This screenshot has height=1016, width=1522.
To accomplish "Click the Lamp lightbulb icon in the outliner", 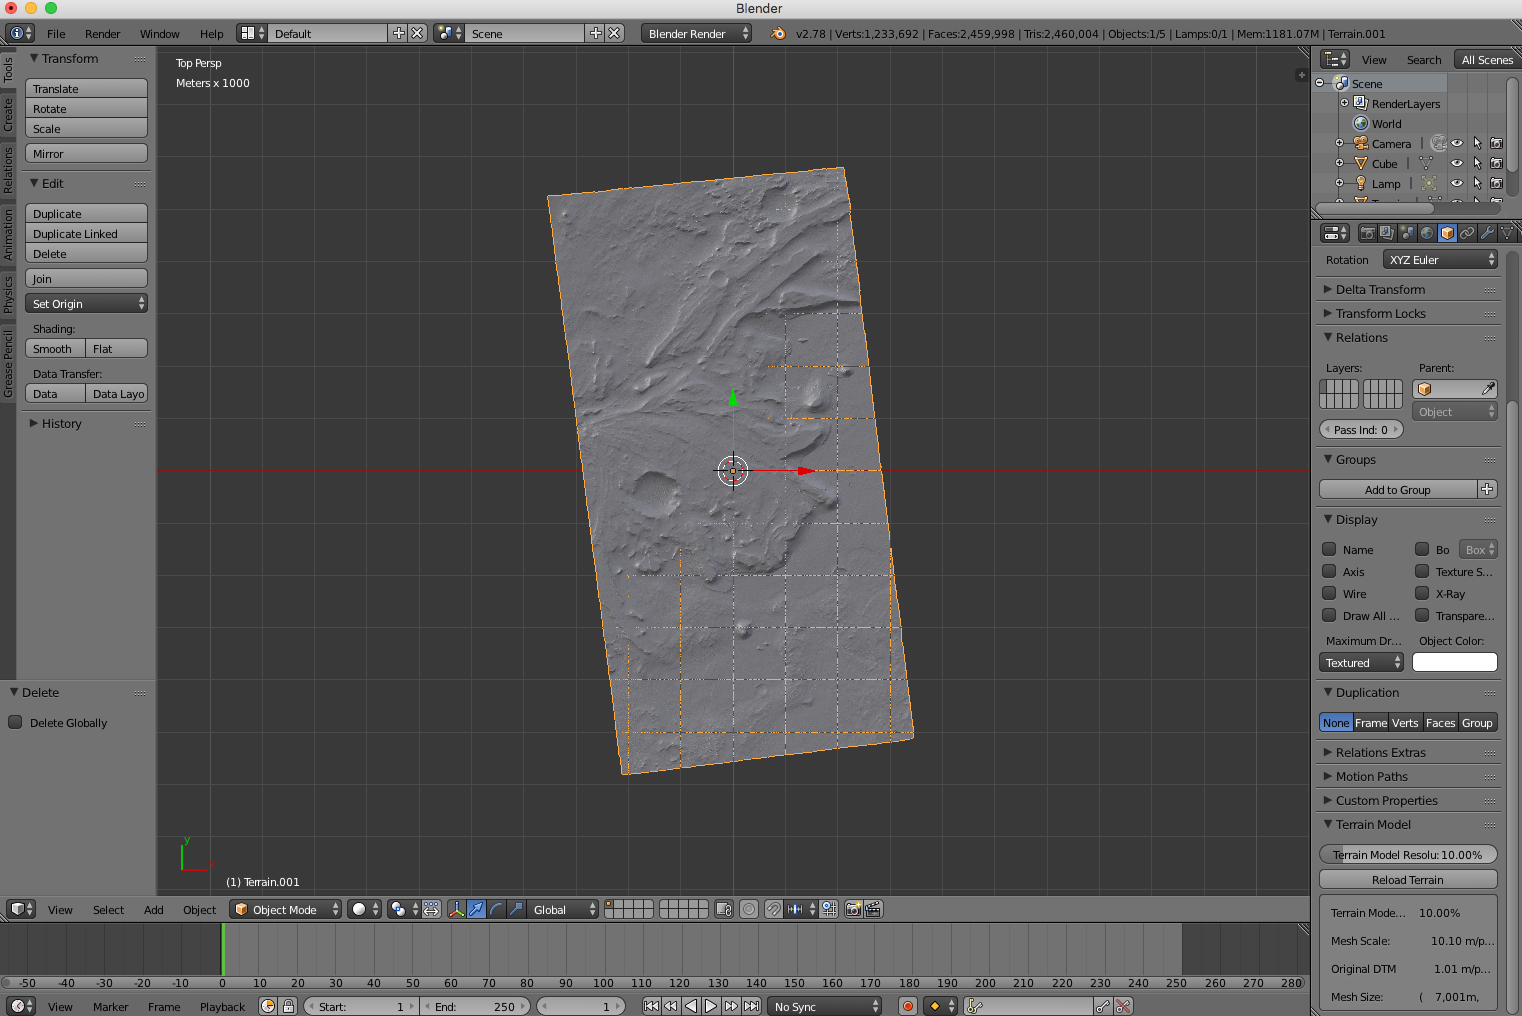I will [x=1361, y=183].
